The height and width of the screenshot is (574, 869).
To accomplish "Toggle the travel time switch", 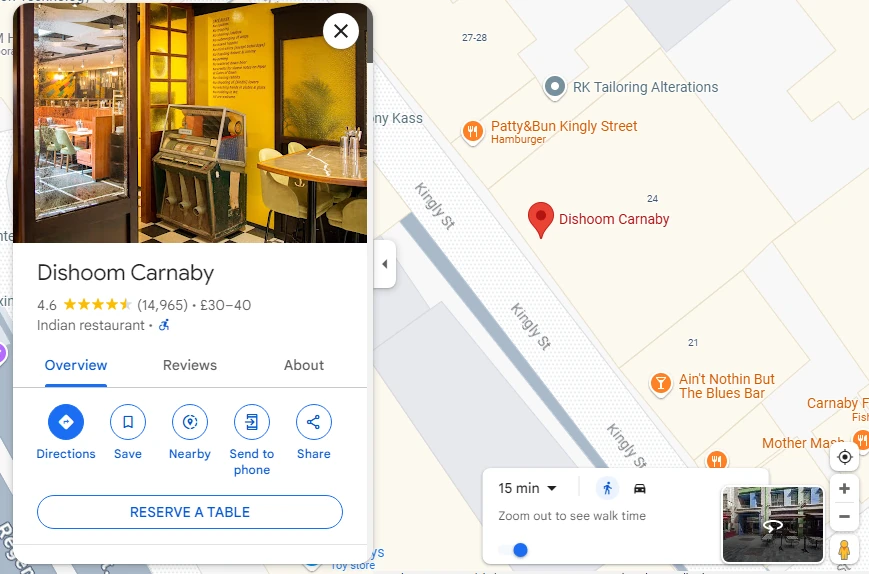I will point(513,550).
